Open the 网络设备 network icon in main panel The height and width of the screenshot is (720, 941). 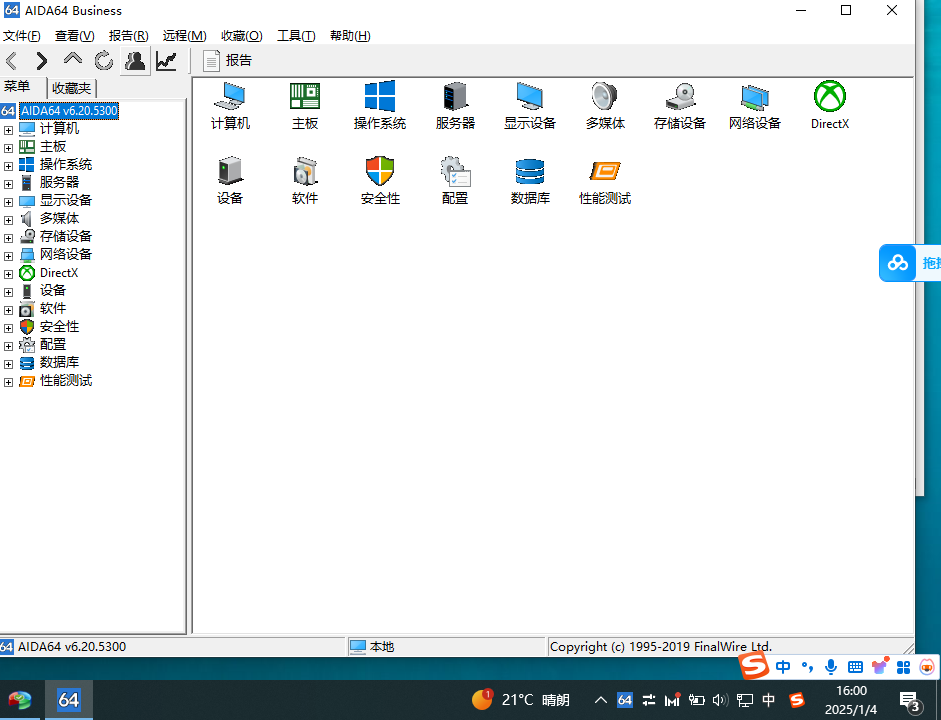coord(755,106)
